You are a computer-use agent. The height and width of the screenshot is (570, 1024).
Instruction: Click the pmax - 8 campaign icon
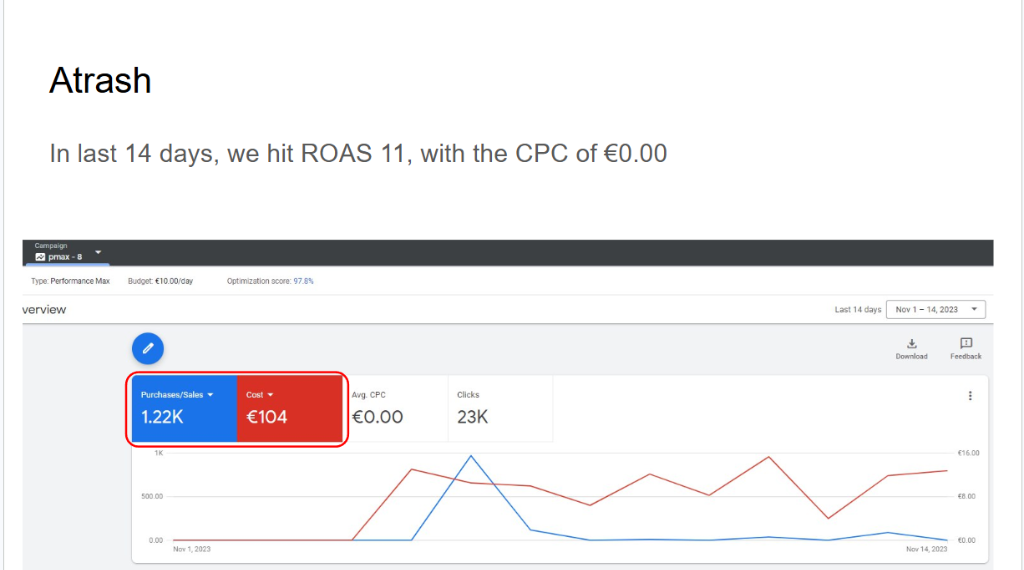40,257
